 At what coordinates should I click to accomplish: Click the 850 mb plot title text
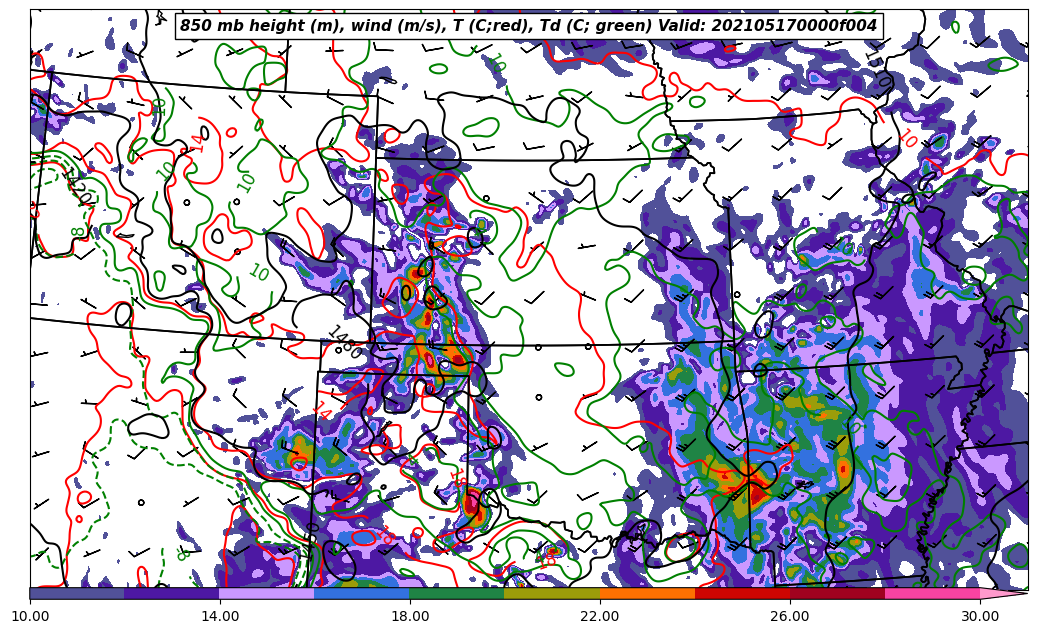[528, 26]
